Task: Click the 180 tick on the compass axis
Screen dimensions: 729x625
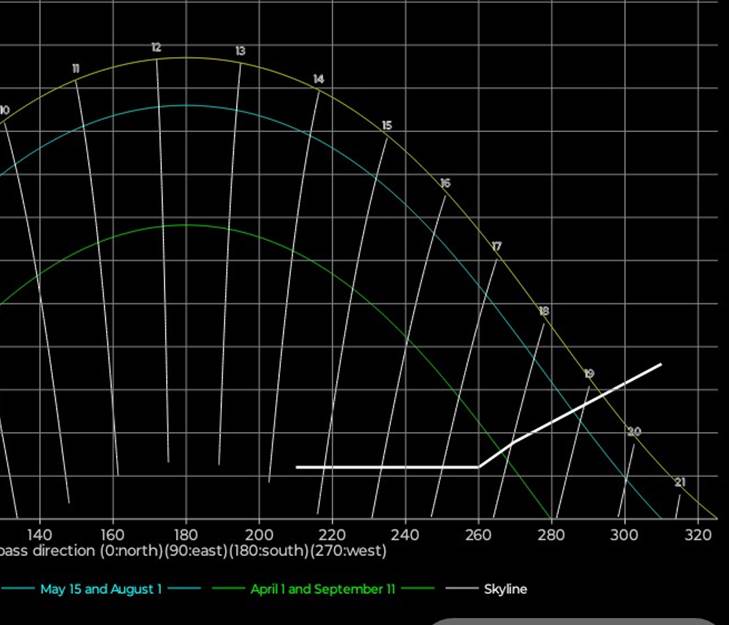Action: [186, 534]
